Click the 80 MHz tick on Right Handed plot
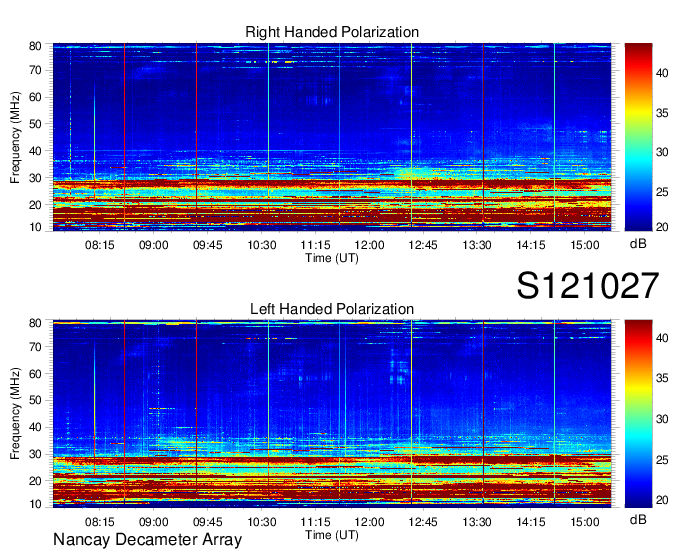This screenshot has height=552, width=680. [x=35, y=46]
